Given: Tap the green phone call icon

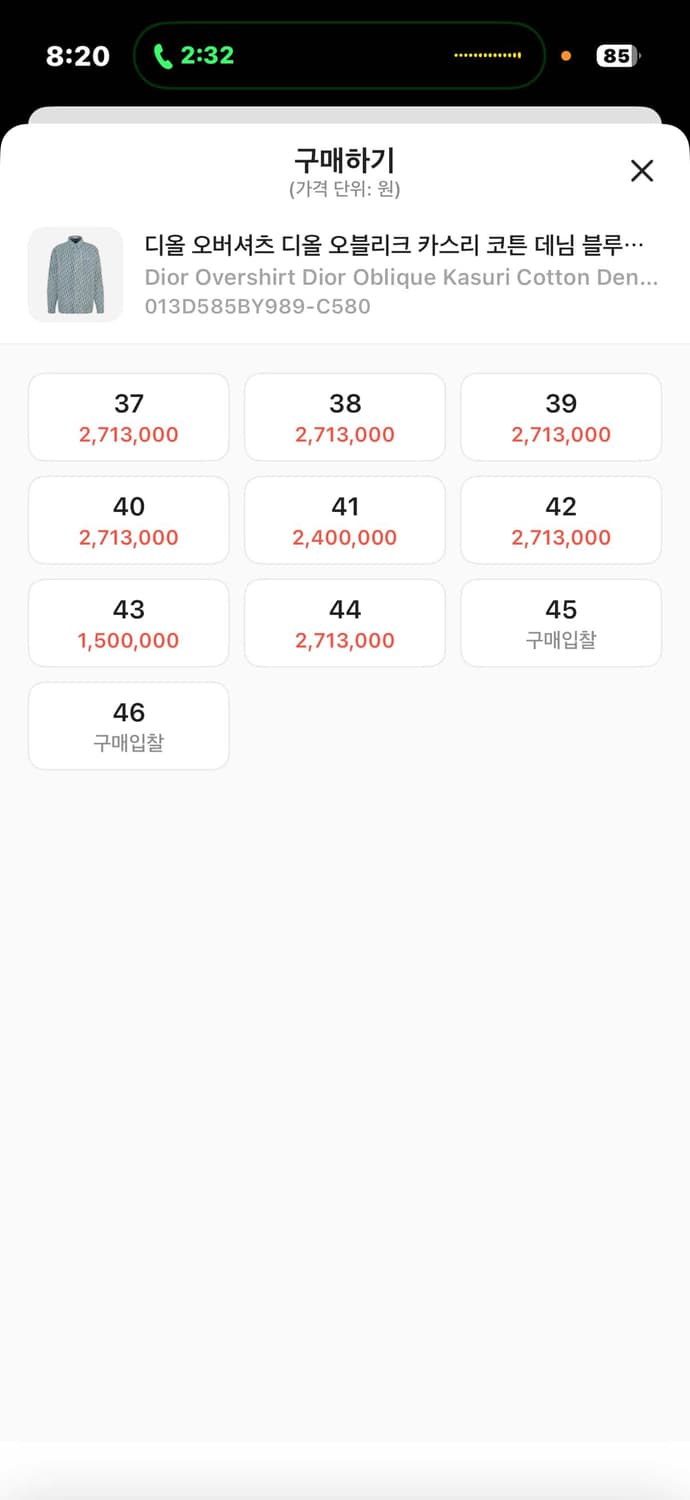Looking at the screenshot, I should 163,56.
